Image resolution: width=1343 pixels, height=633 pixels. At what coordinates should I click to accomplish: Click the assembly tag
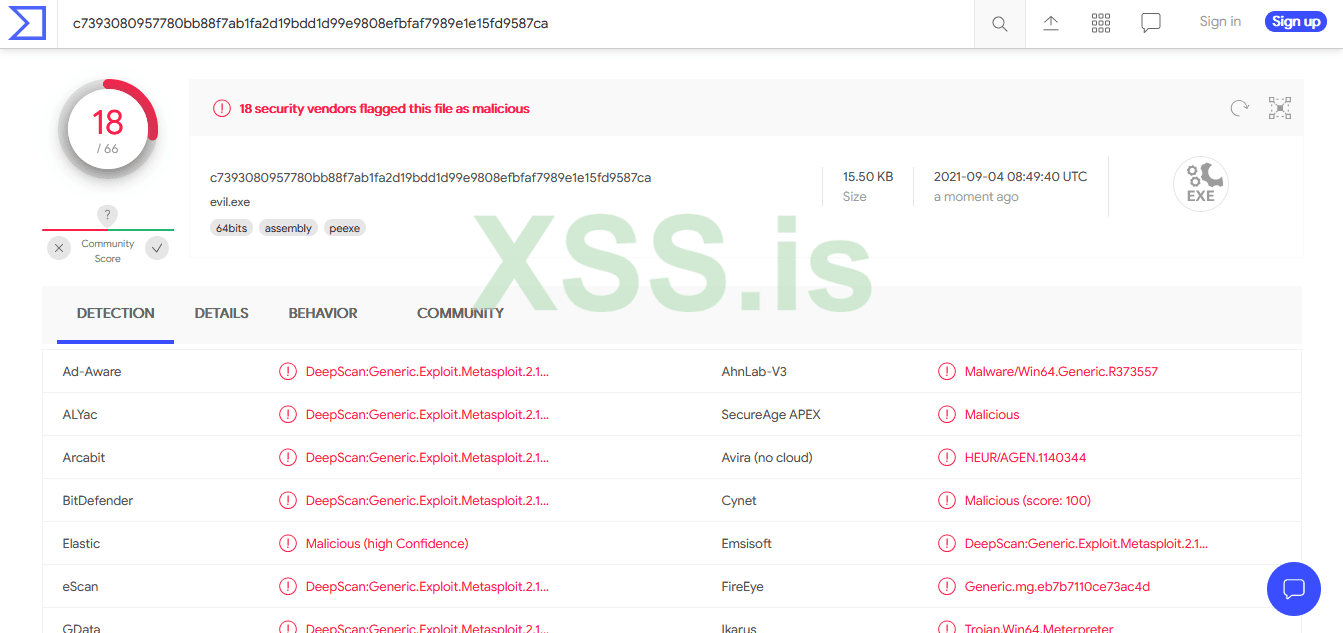coord(288,229)
